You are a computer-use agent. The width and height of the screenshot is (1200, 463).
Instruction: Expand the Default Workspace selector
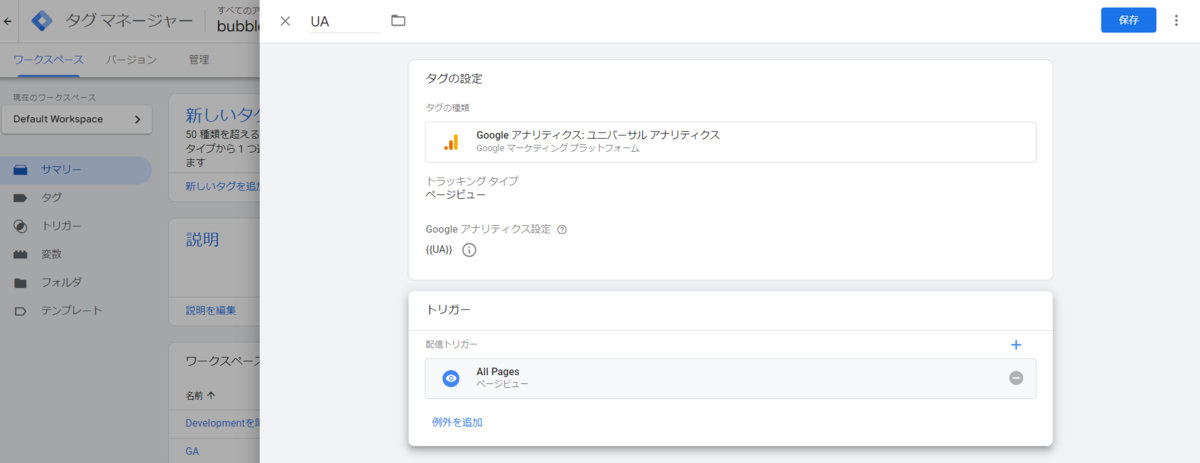click(77, 119)
